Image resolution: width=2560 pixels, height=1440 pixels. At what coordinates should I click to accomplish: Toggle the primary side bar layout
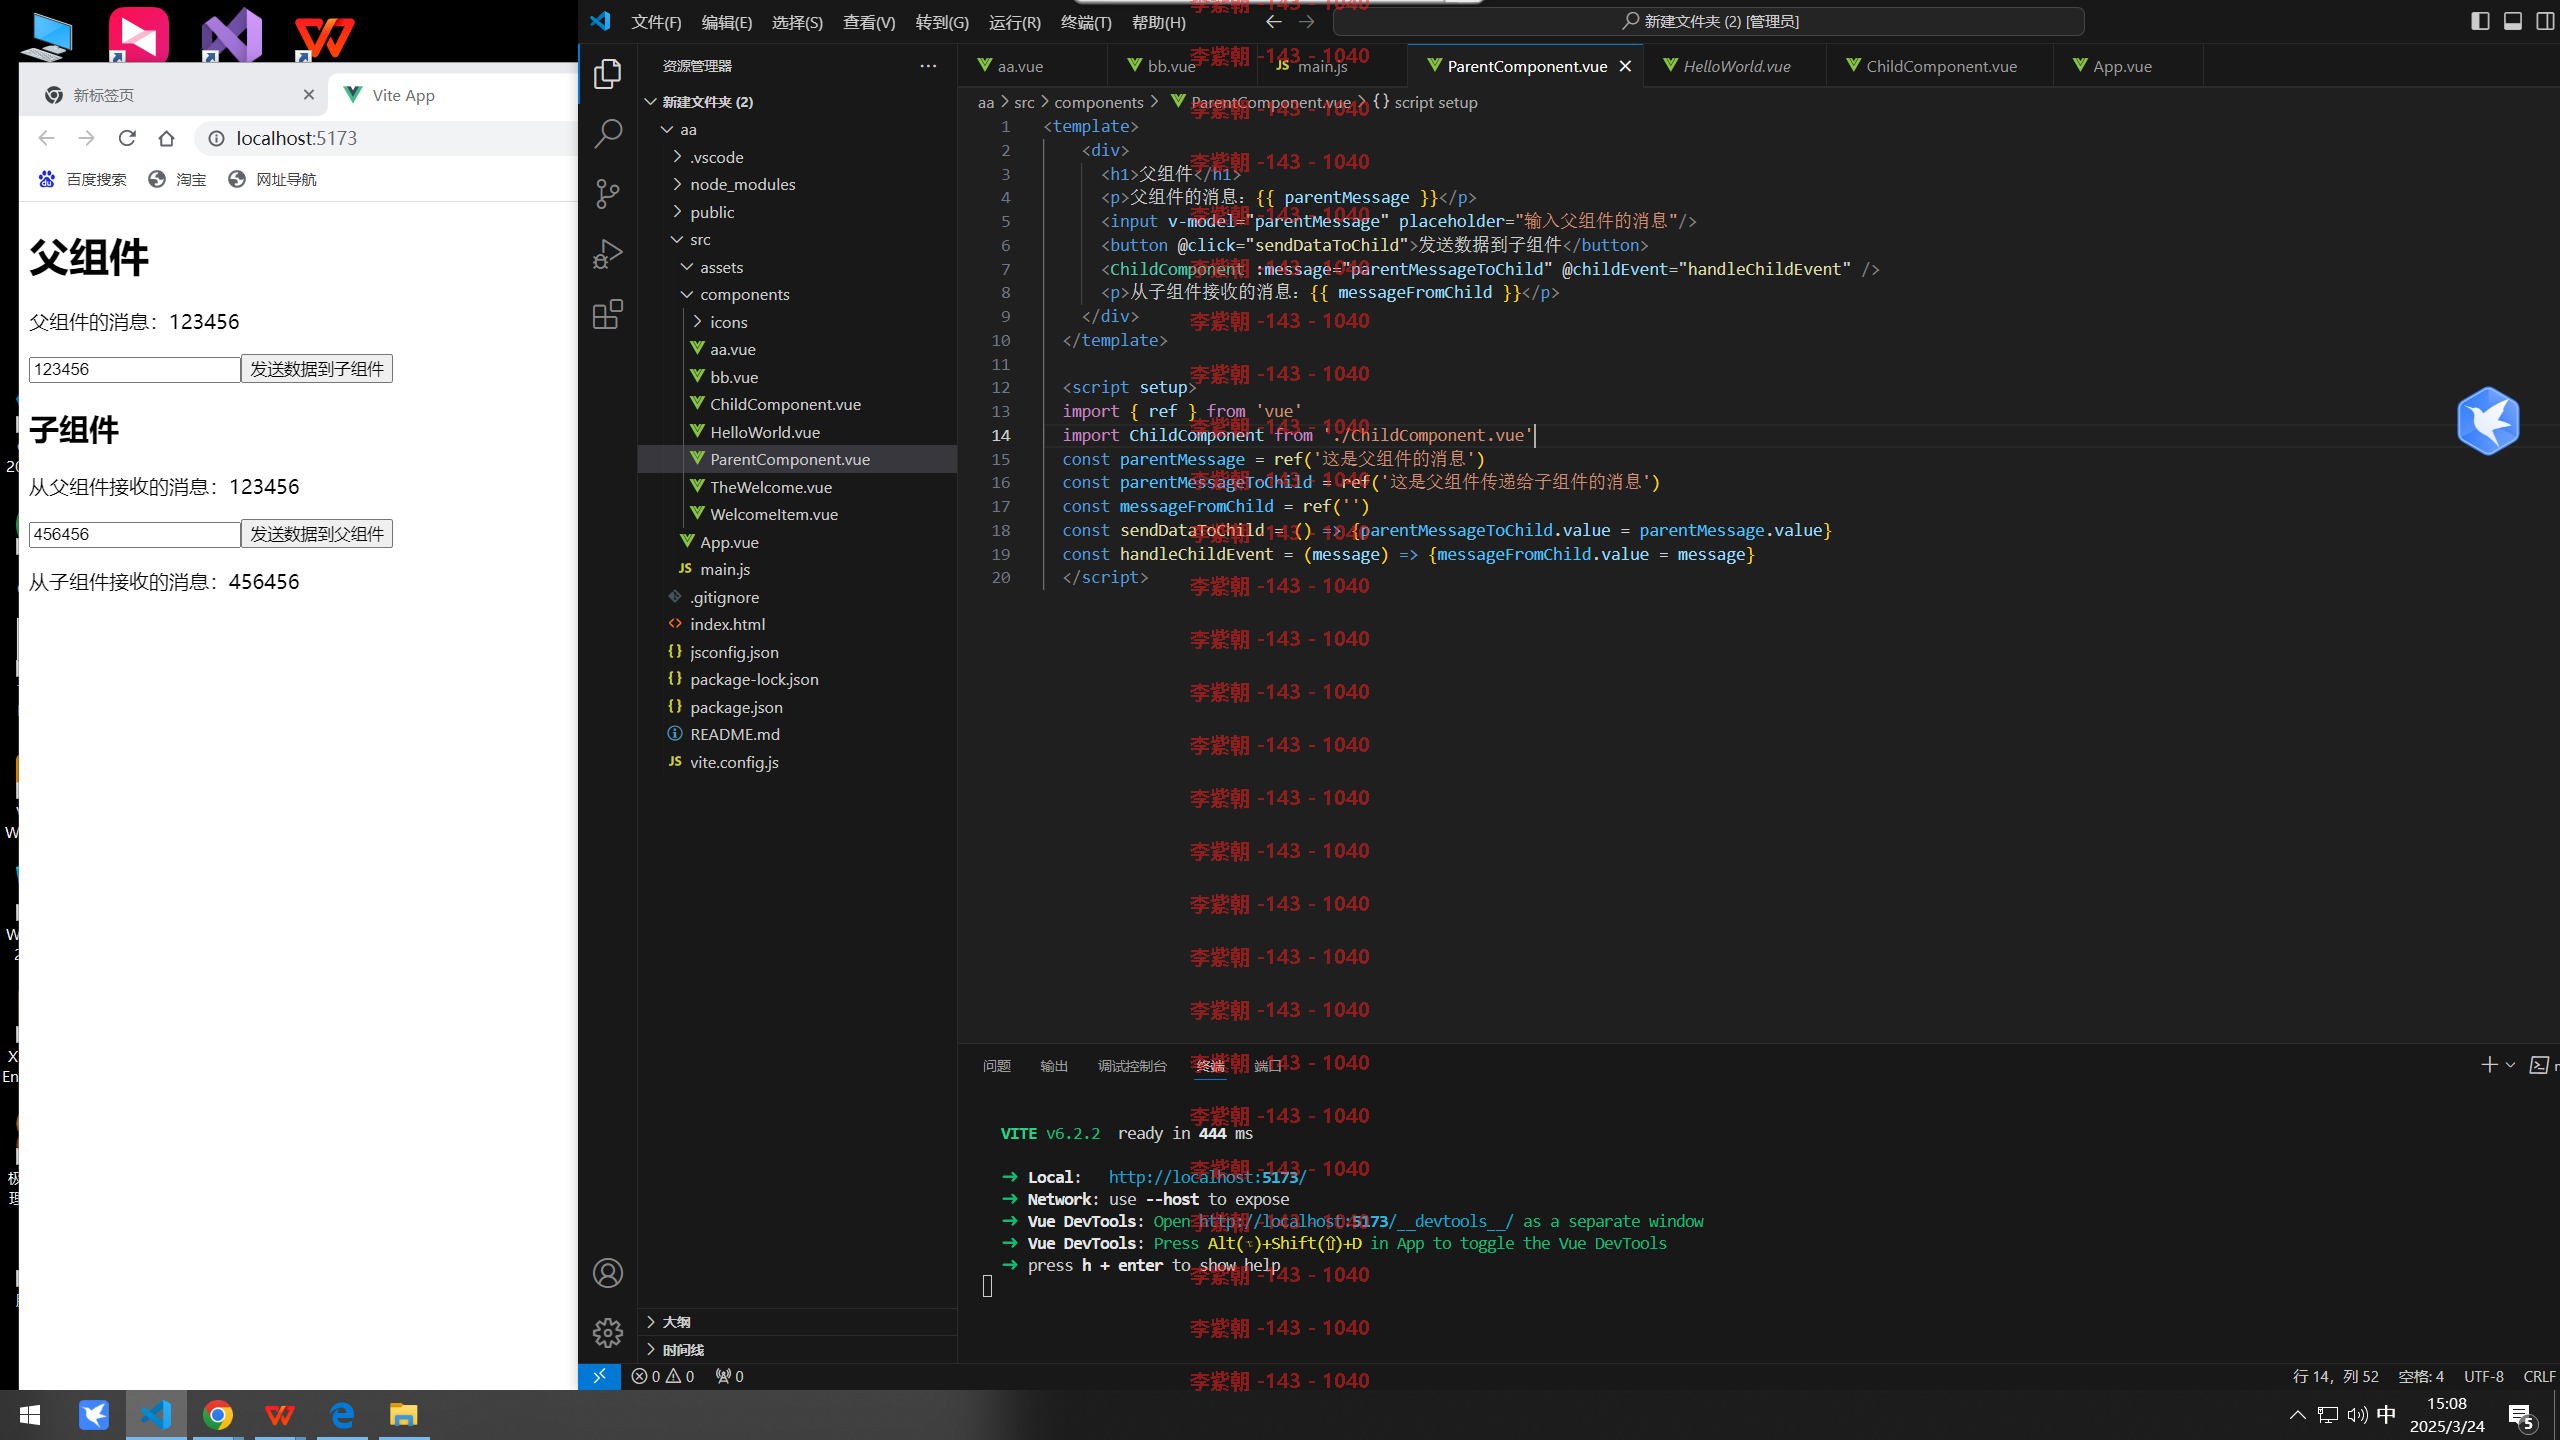(x=2480, y=21)
